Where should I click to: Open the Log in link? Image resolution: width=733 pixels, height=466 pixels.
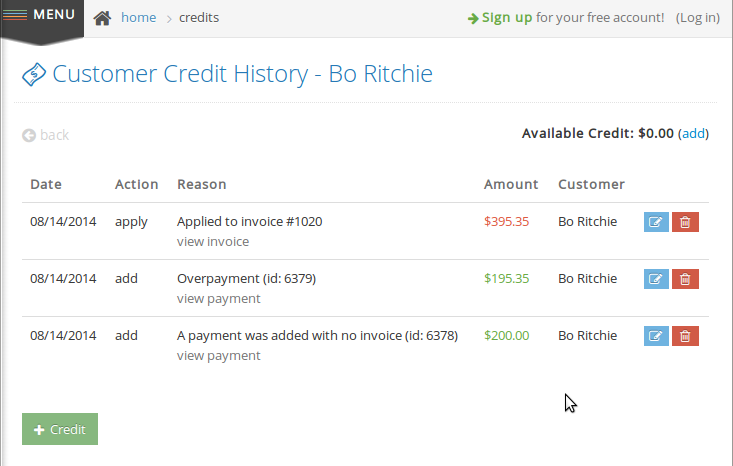click(697, 18)
